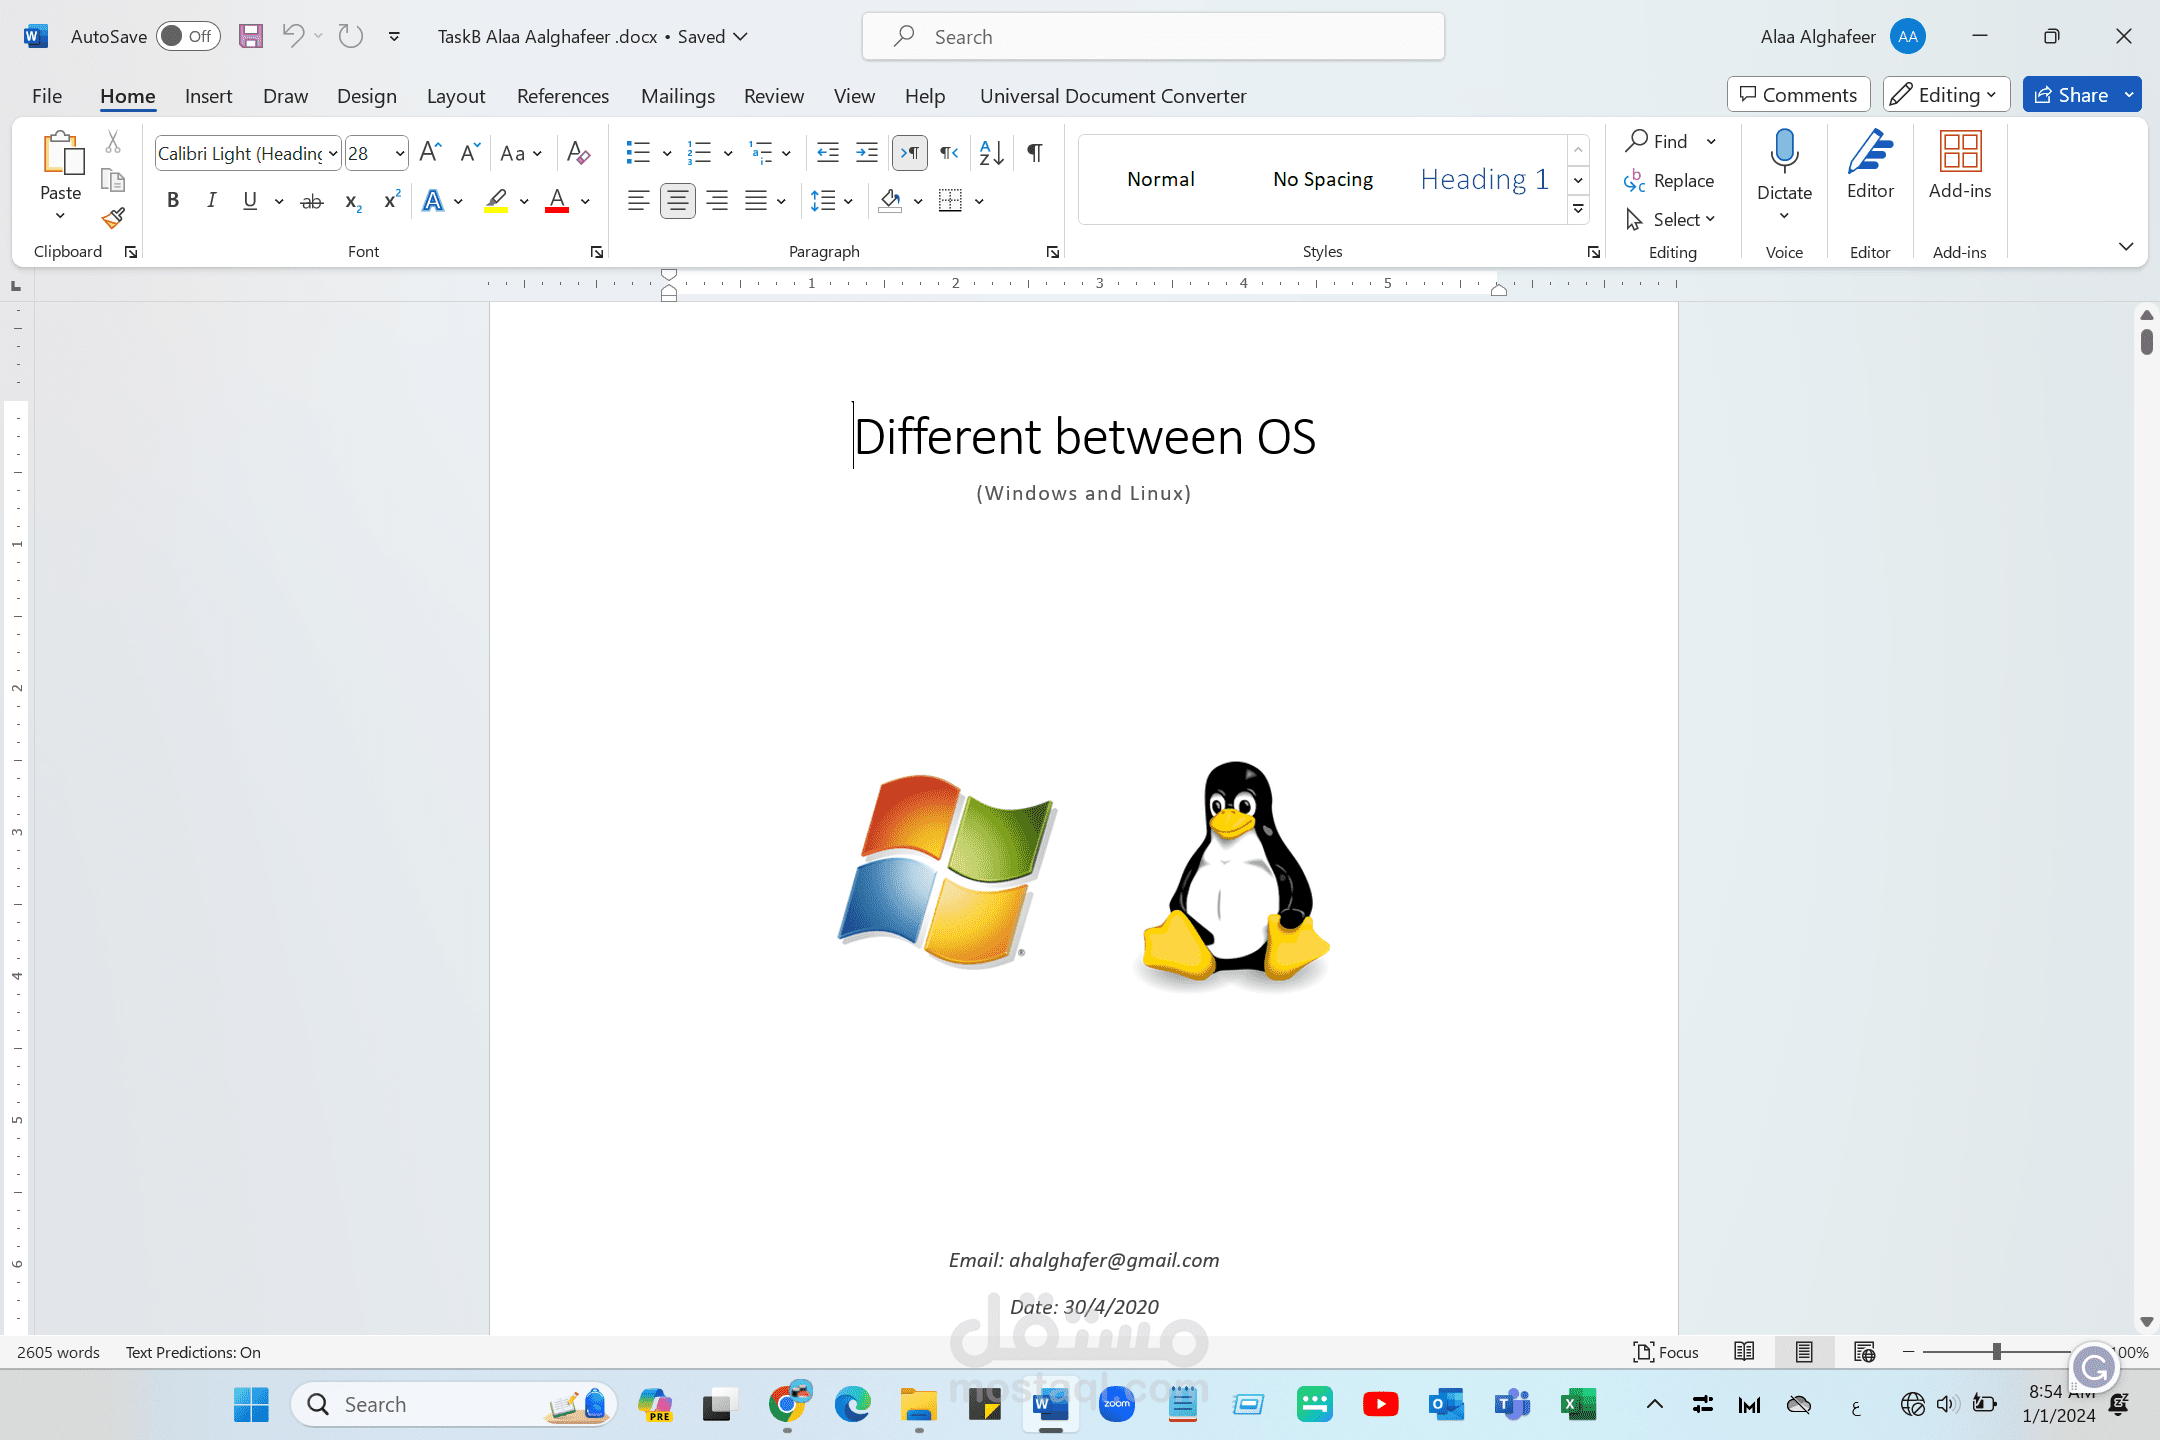Increase font size with grow icon

click(430, 152)
